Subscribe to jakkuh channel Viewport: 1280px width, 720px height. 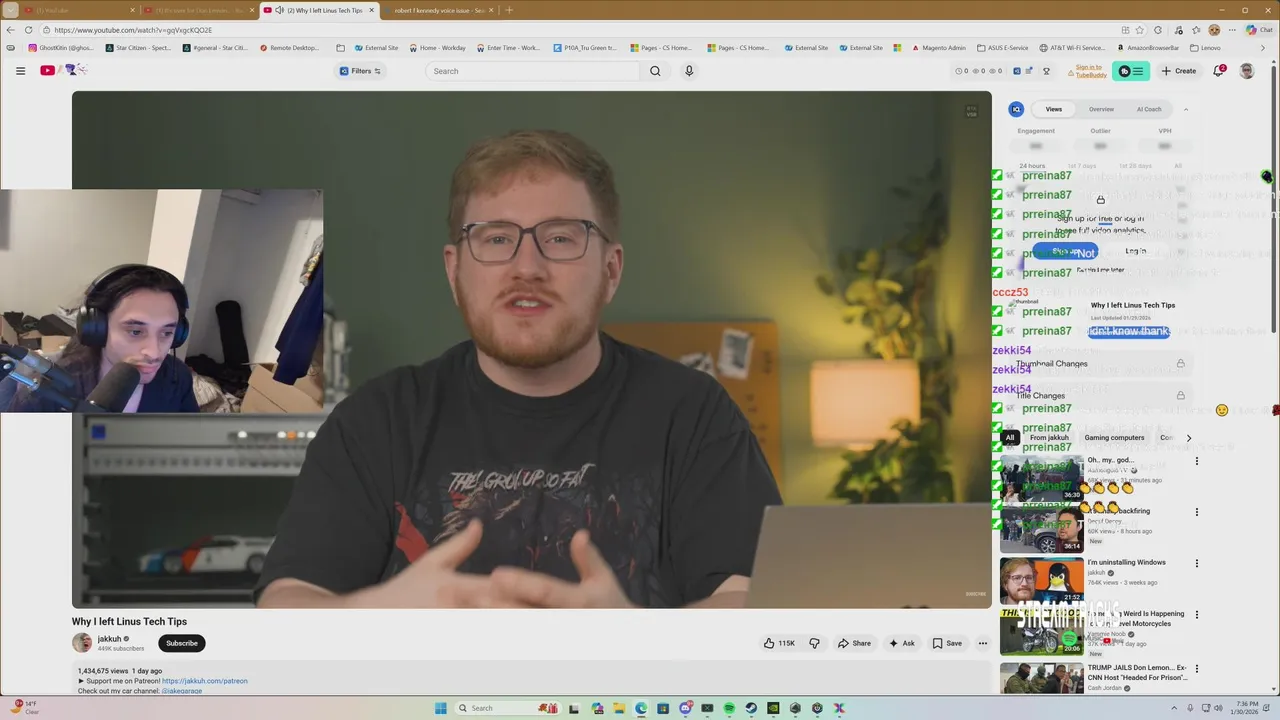click(181, 643)
